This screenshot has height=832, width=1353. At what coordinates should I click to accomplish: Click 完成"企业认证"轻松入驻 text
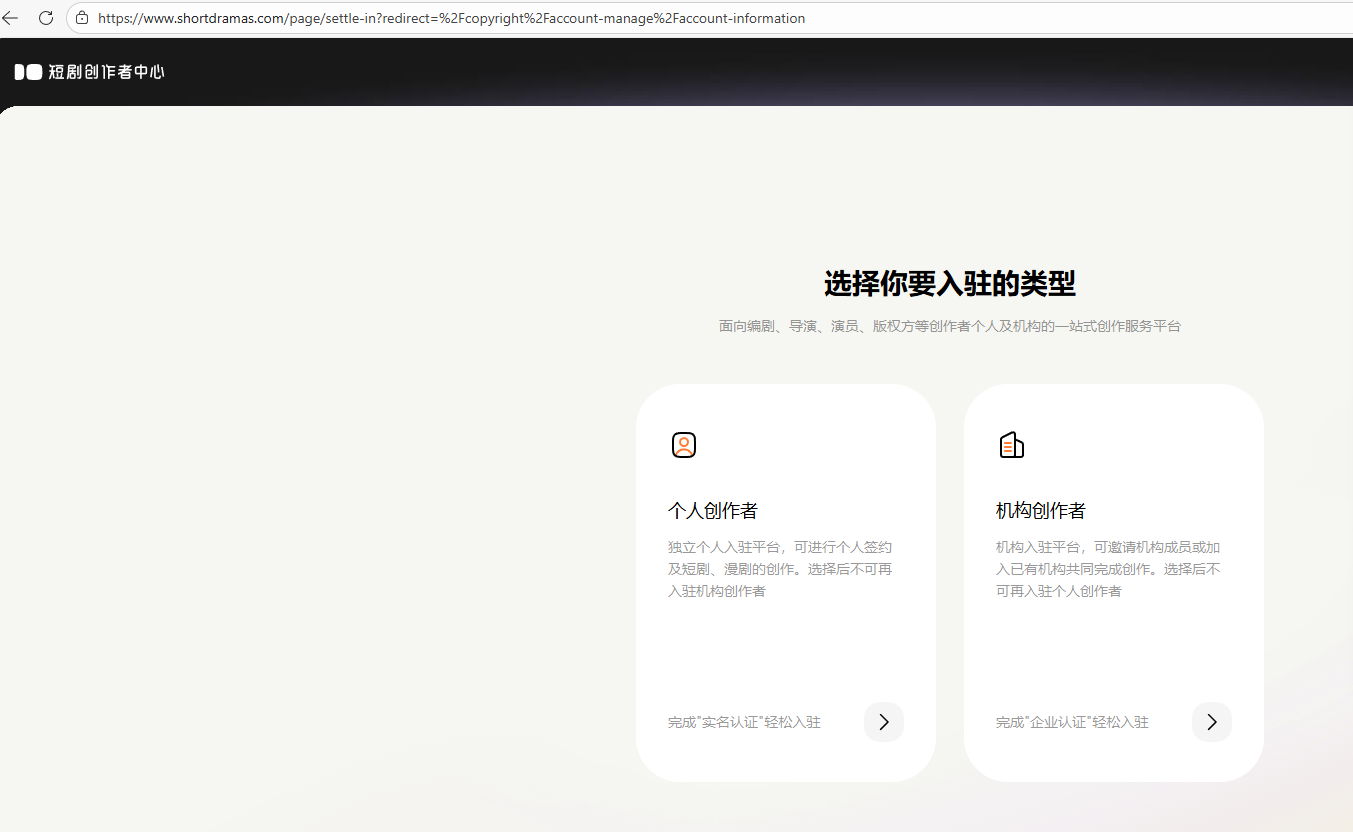(x=1072, y=722)
